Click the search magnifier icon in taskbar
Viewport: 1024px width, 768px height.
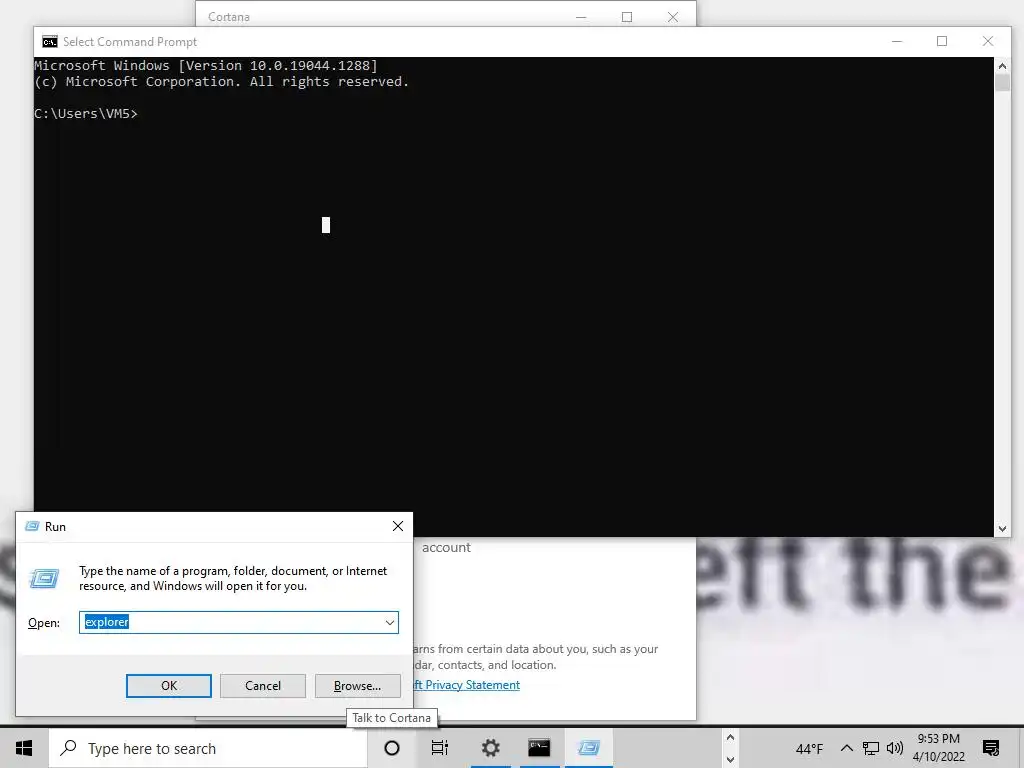click(68, 748)
